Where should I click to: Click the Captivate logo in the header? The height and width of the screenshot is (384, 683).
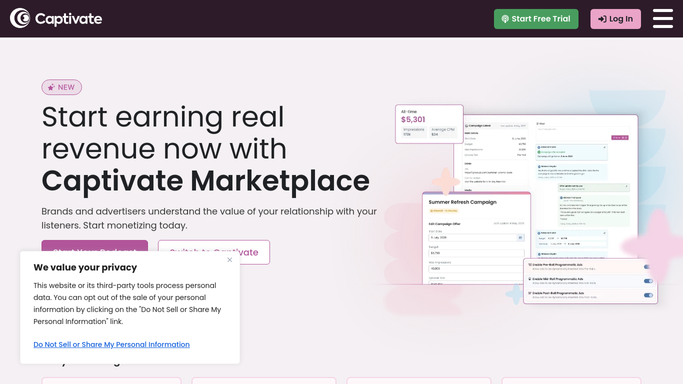[x=56, y=18]
